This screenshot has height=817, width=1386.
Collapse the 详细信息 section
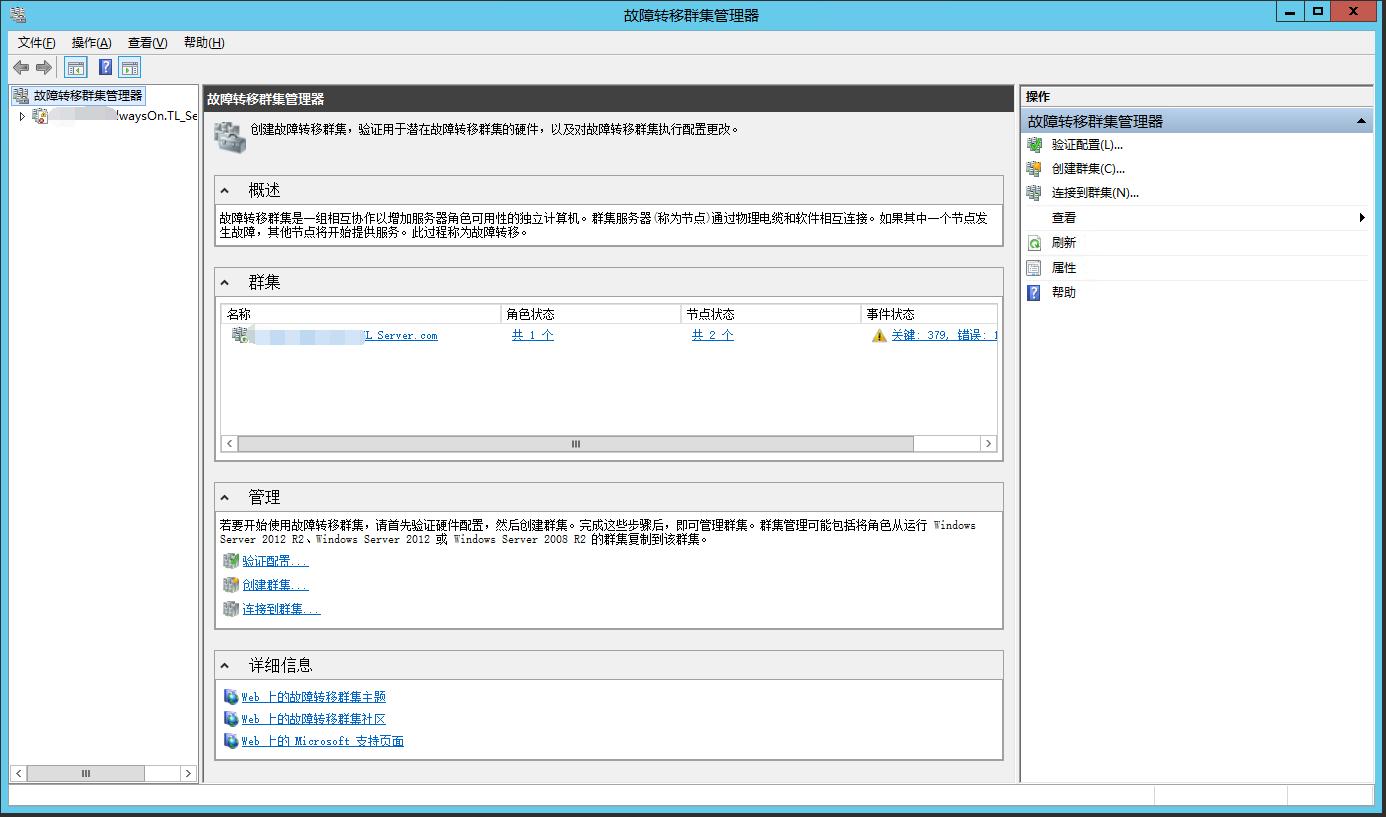point(225,665)
